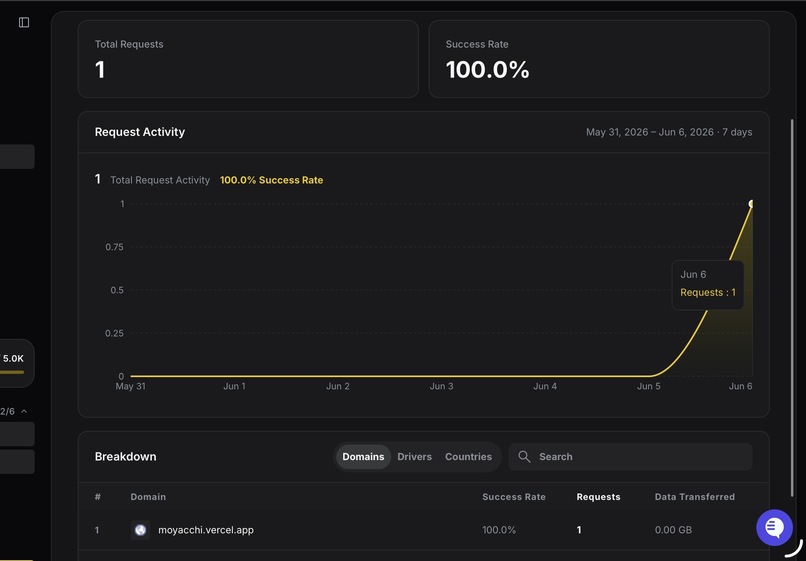Sort by the Domain column header
806x561 pixels.
148,497
